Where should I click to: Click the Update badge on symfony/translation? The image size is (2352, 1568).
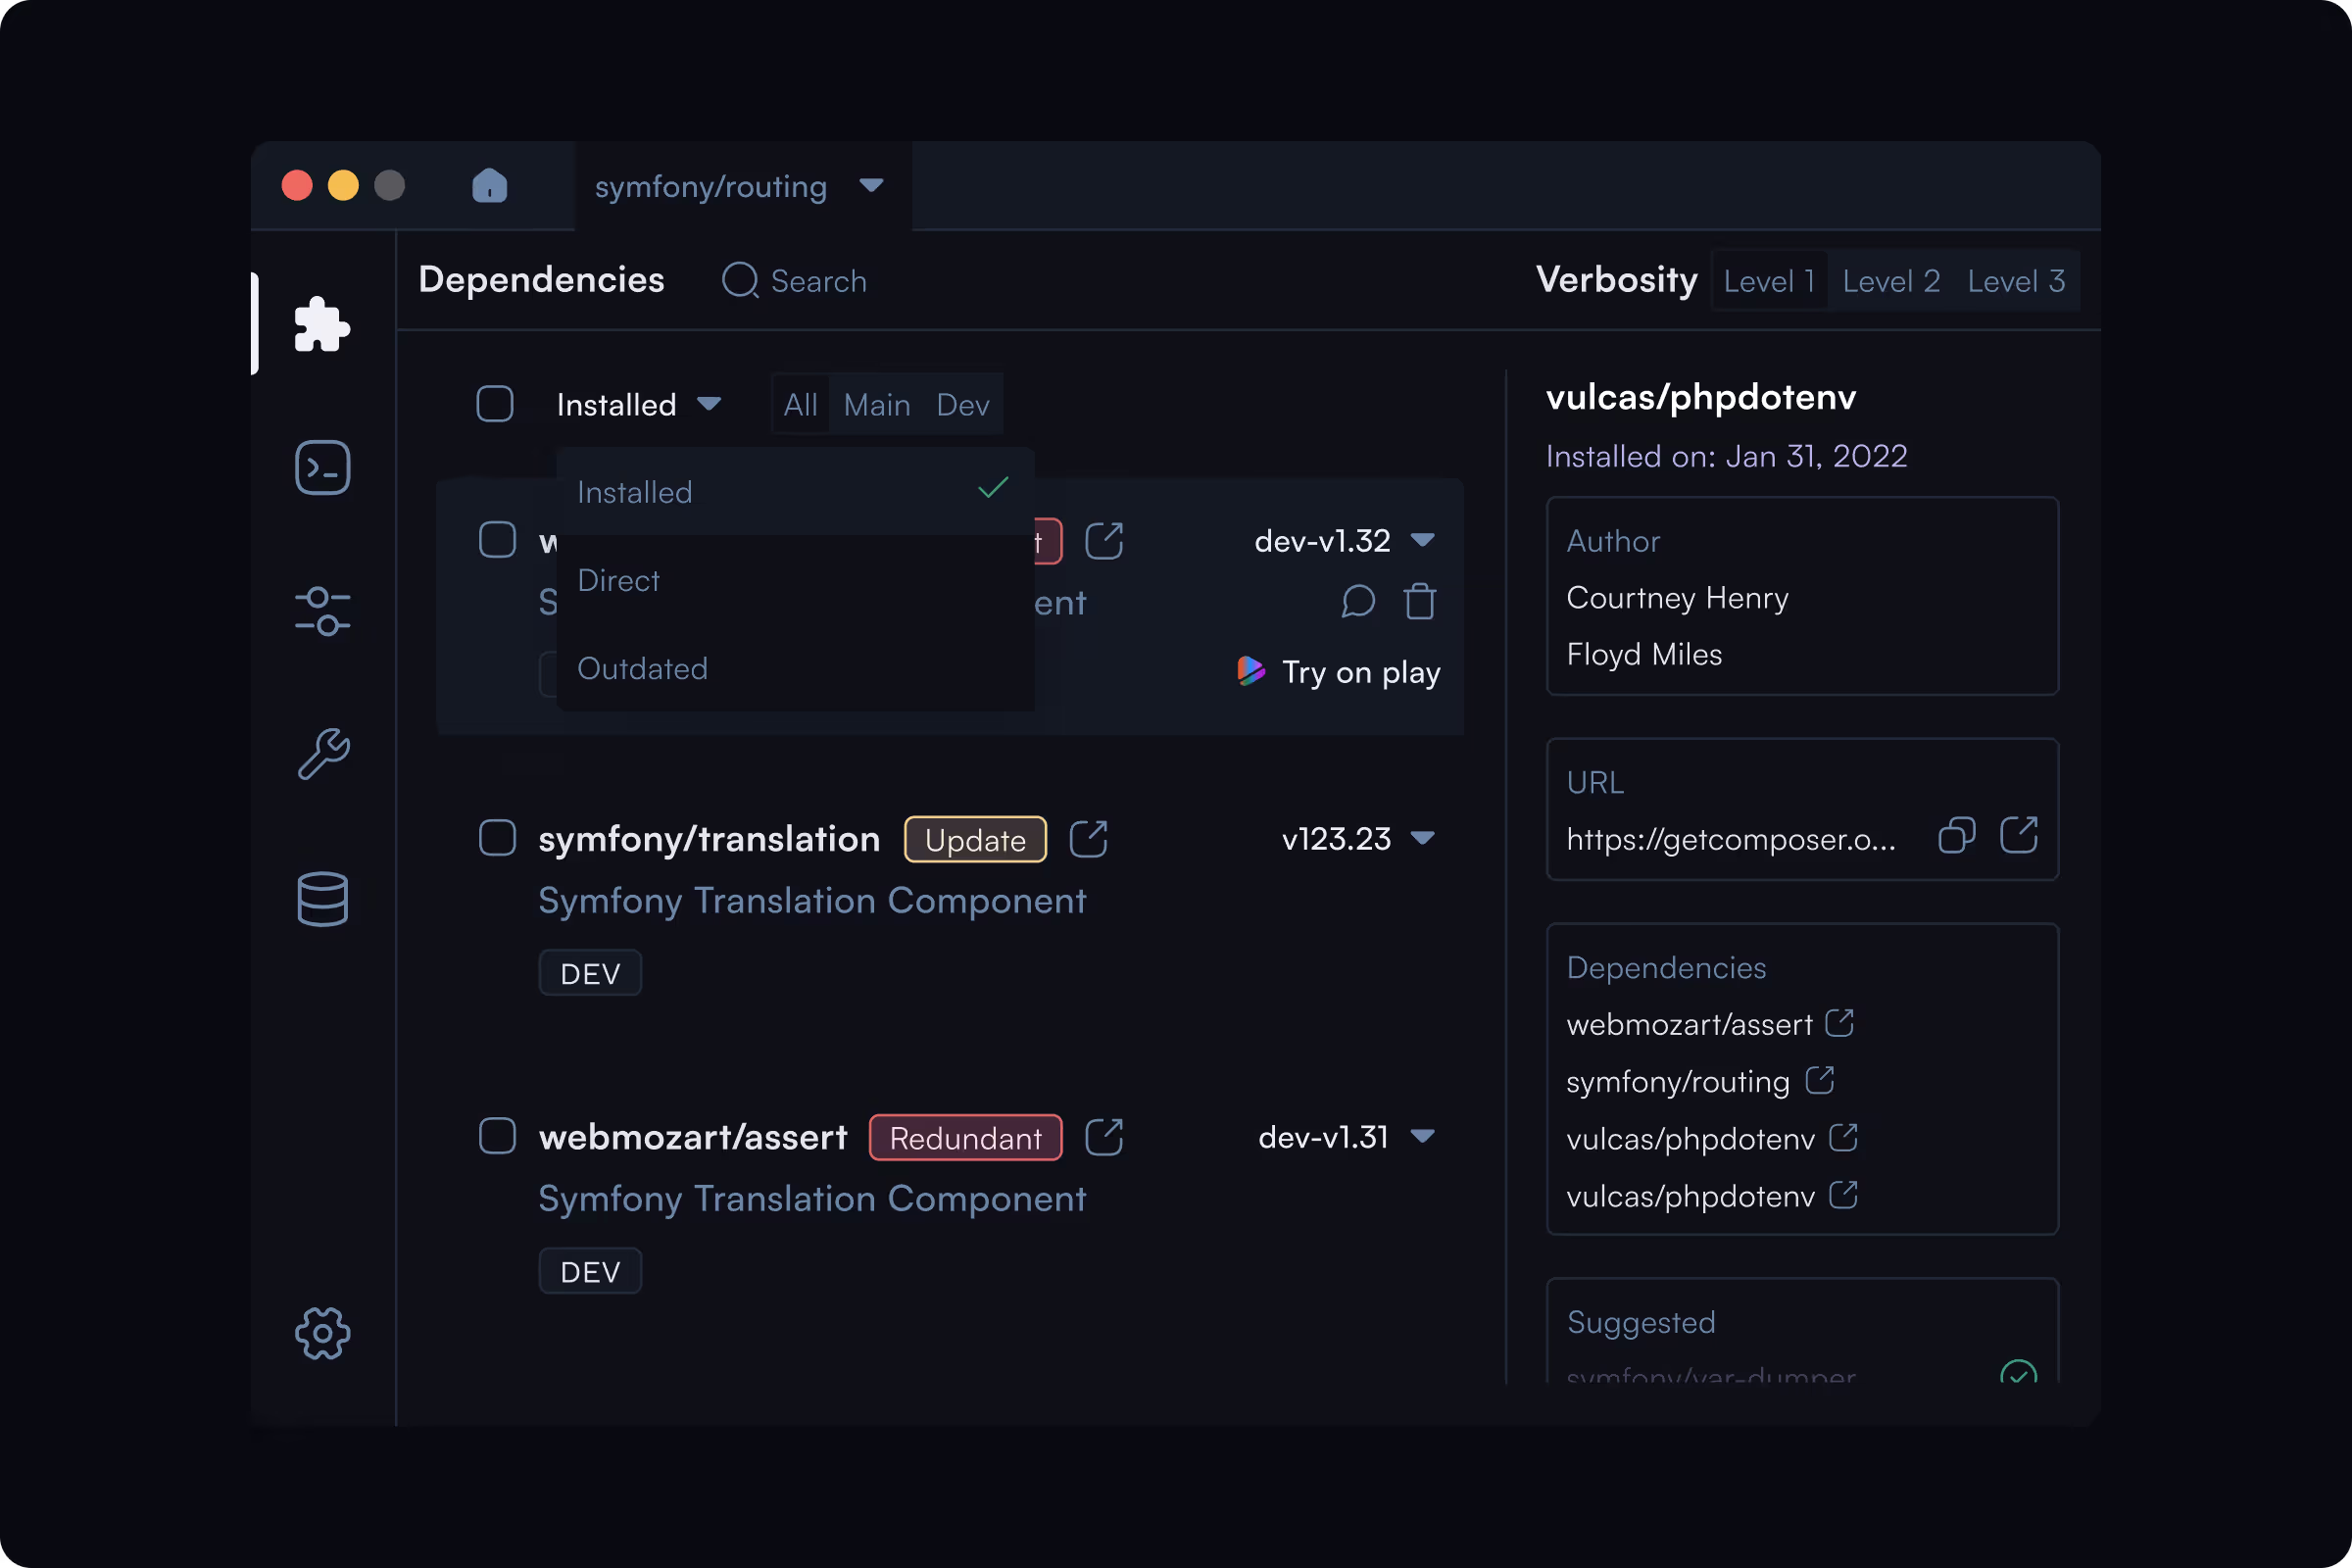975,840
